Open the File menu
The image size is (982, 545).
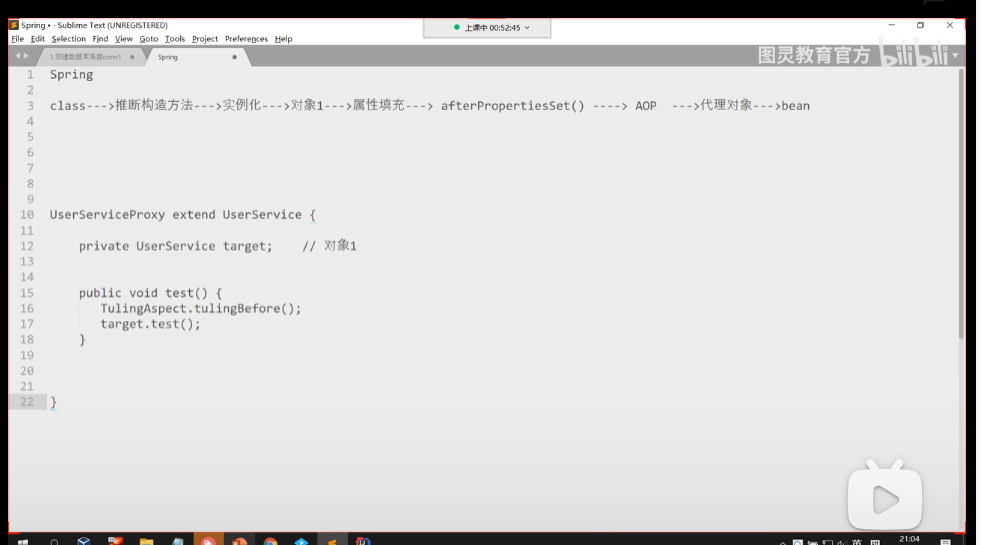click(x=18, y=39)
